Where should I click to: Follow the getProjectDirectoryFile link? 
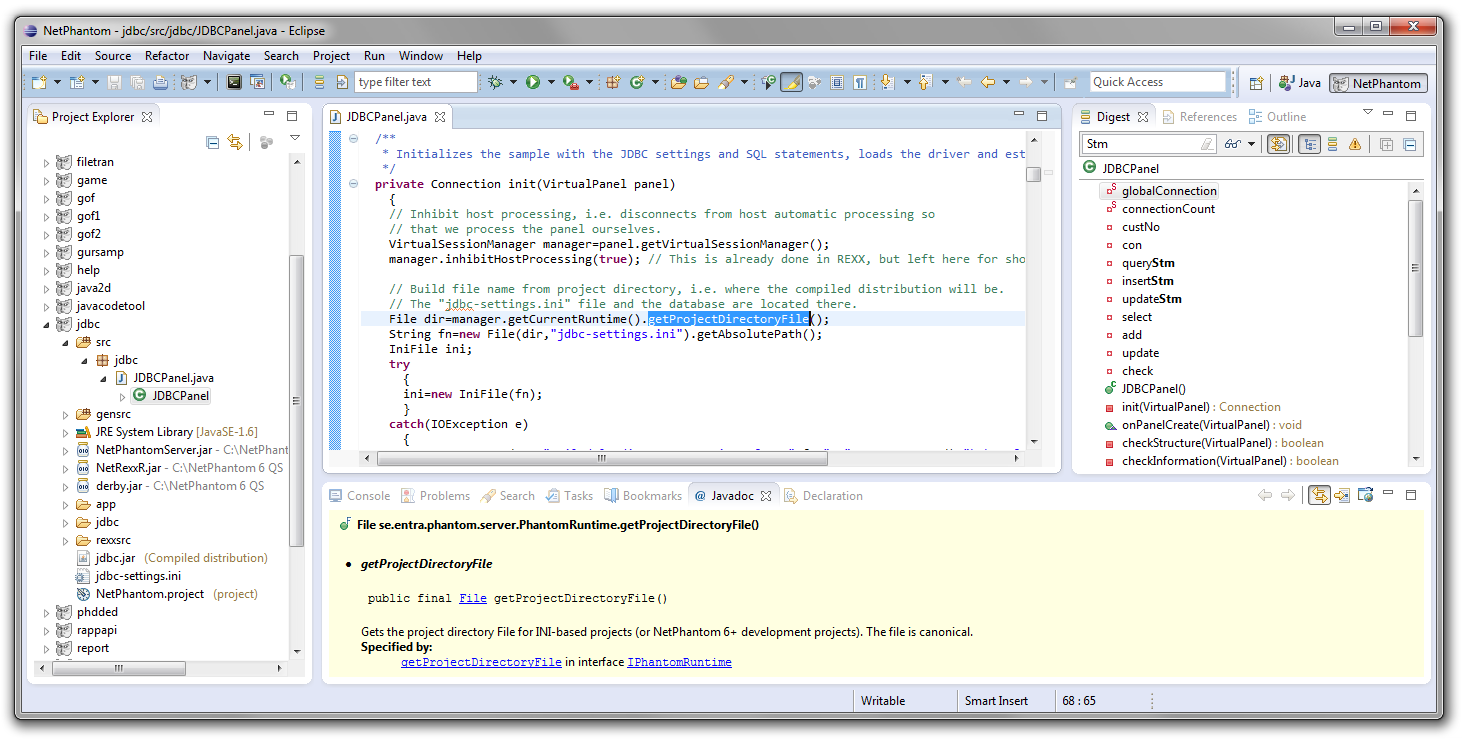click(x=481, y=662)
